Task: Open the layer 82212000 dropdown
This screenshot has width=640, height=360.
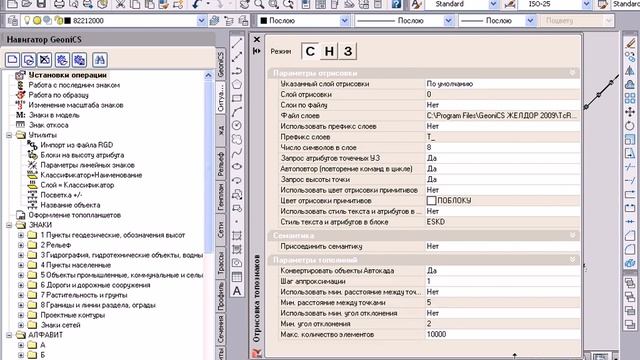Action: coord(201,20)
